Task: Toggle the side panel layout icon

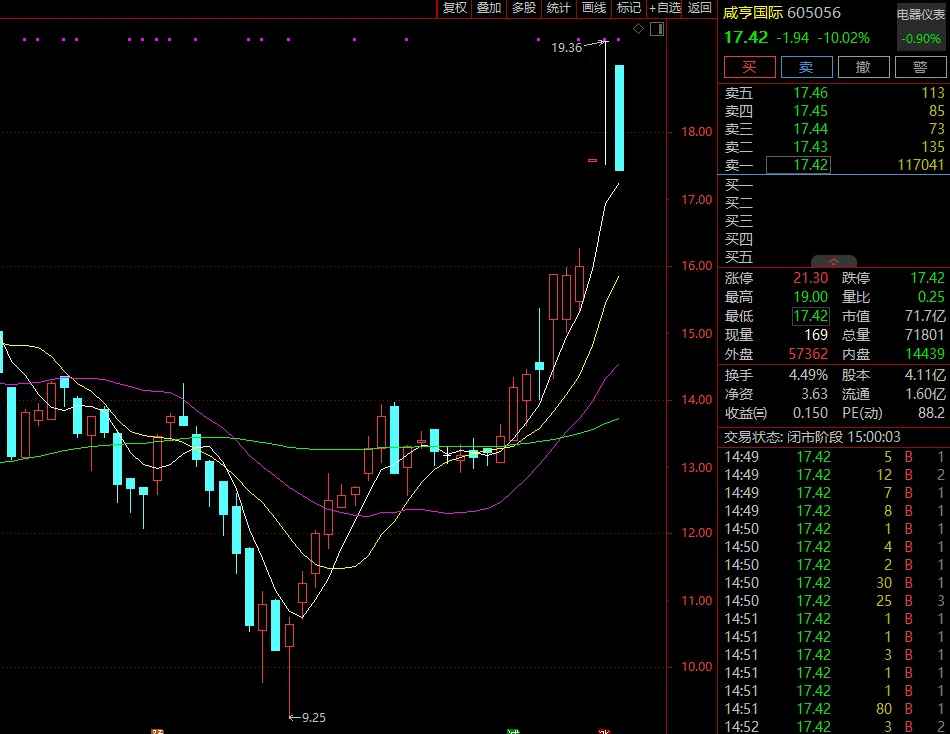Action: click(x=657, y=28)
